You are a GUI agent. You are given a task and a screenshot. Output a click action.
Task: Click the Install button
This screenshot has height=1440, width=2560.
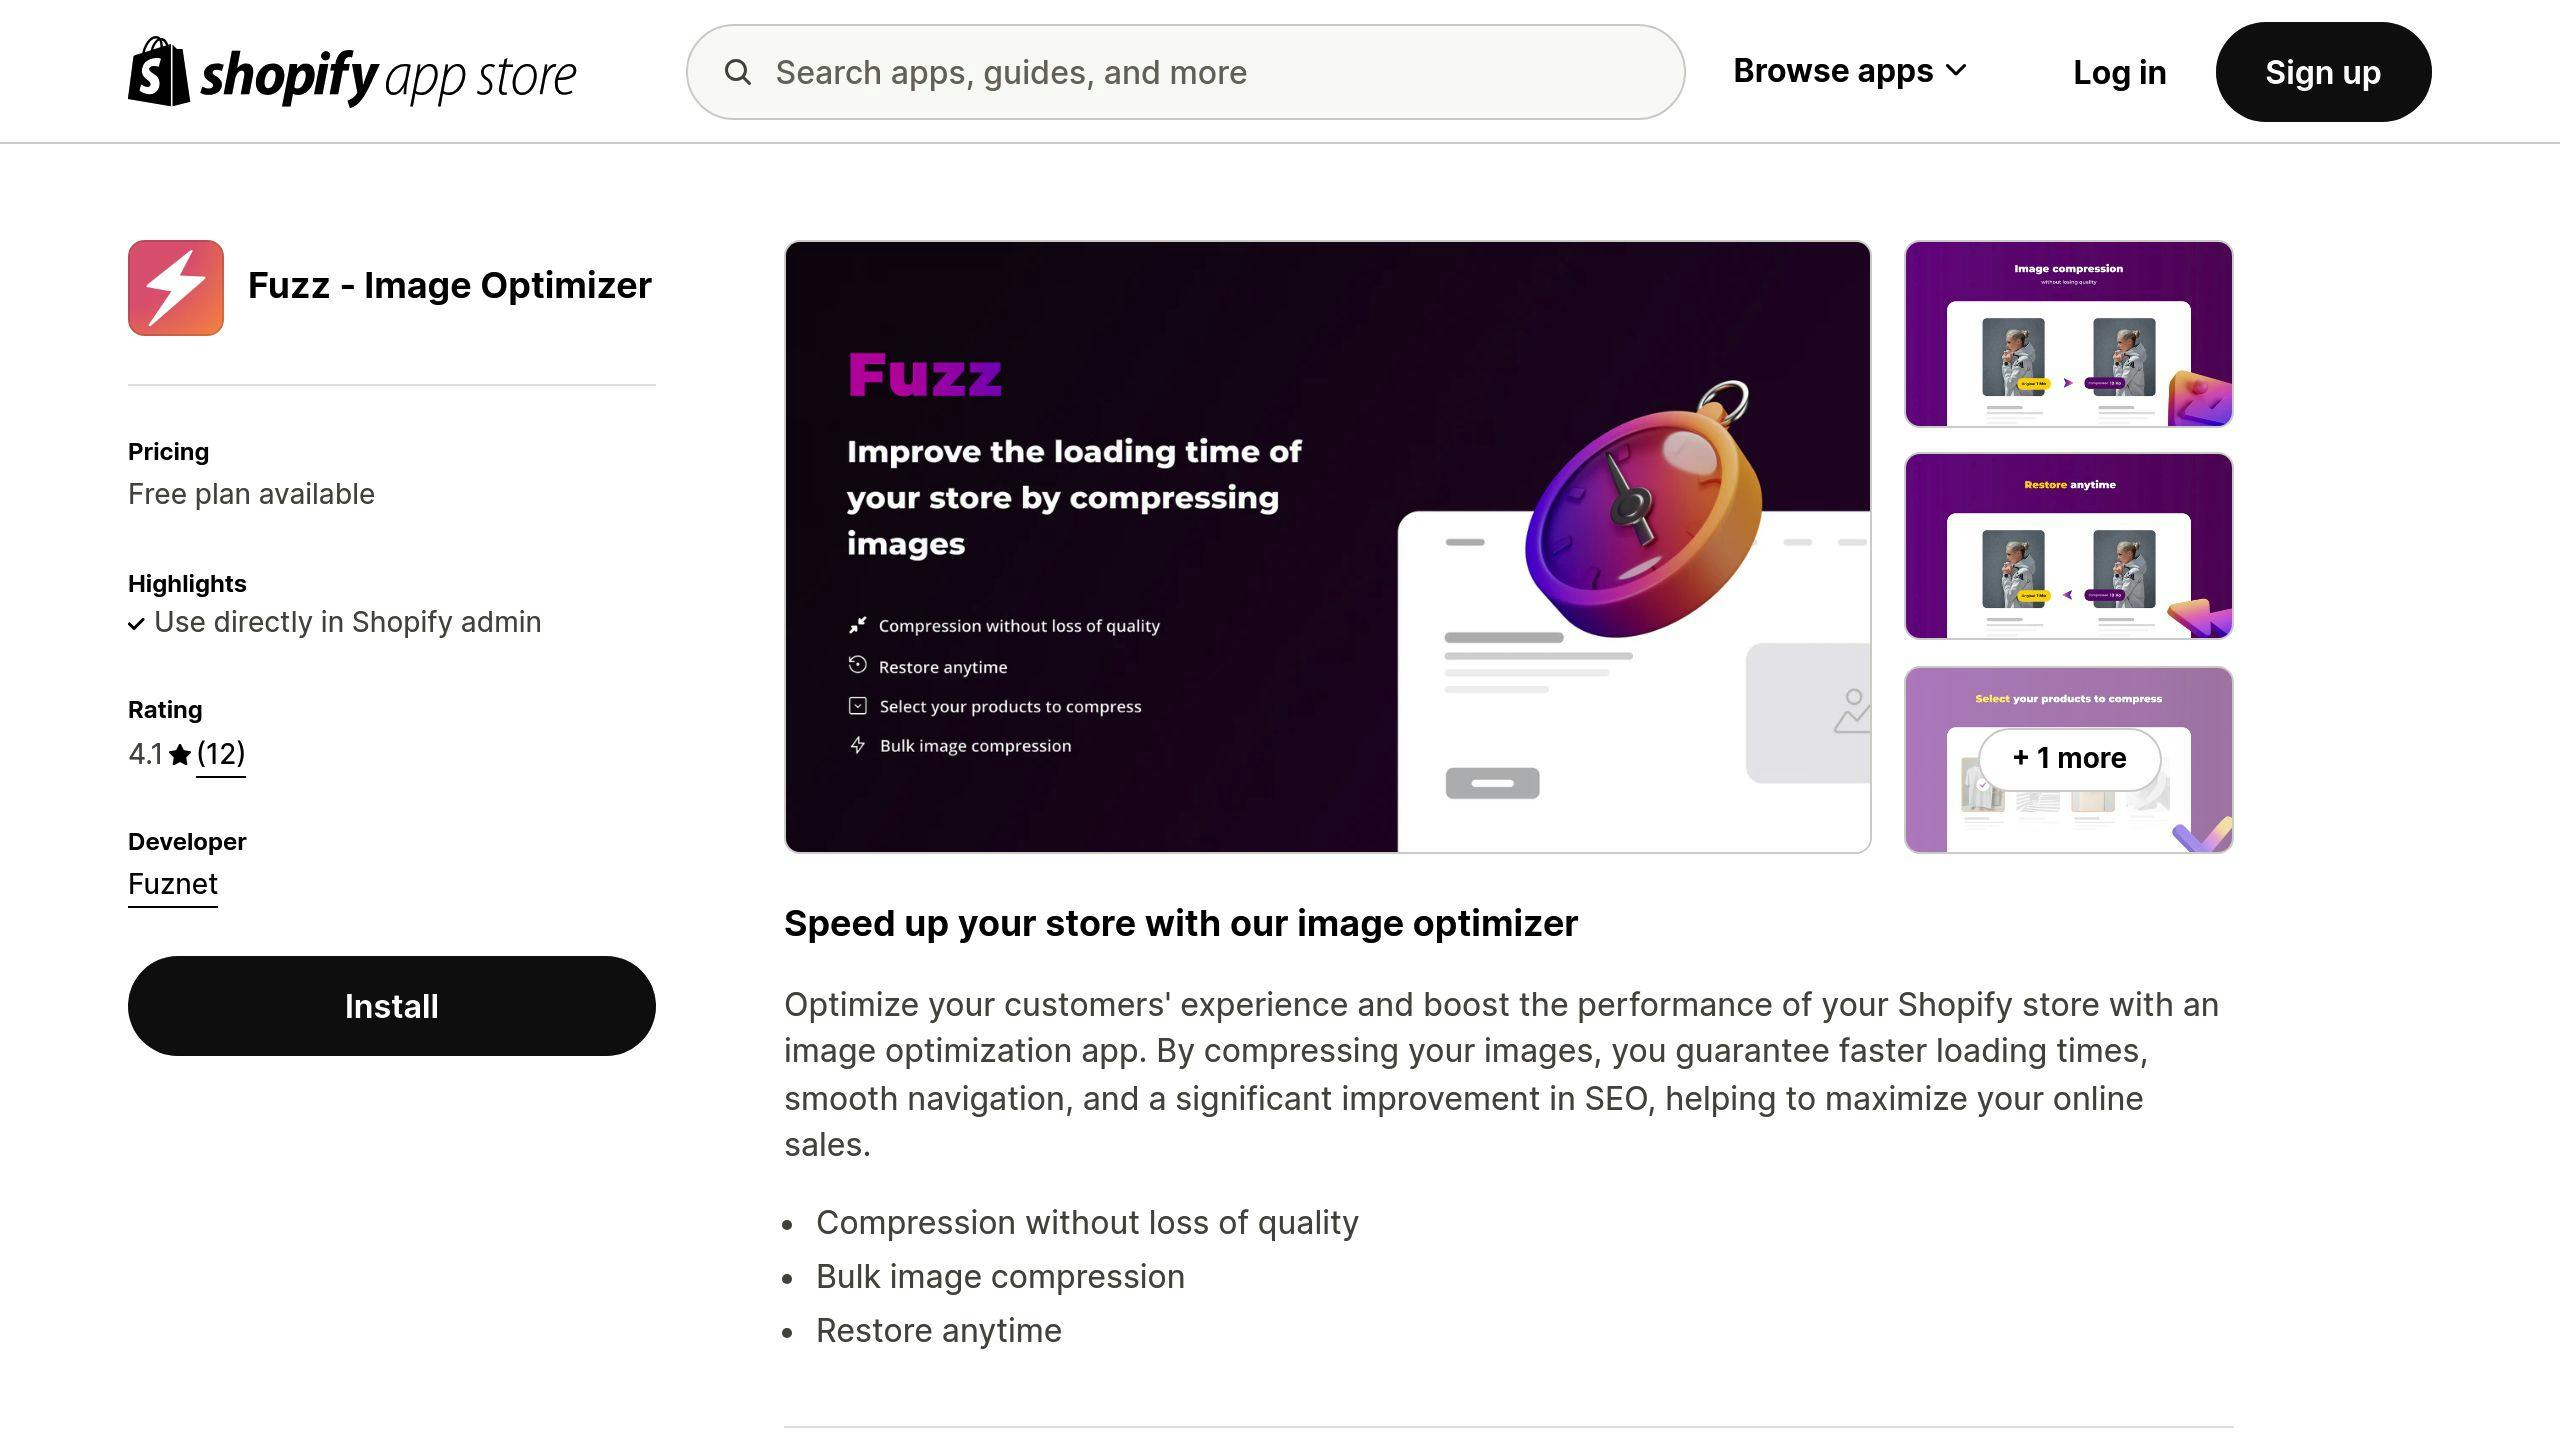[x=390, y=1004]
